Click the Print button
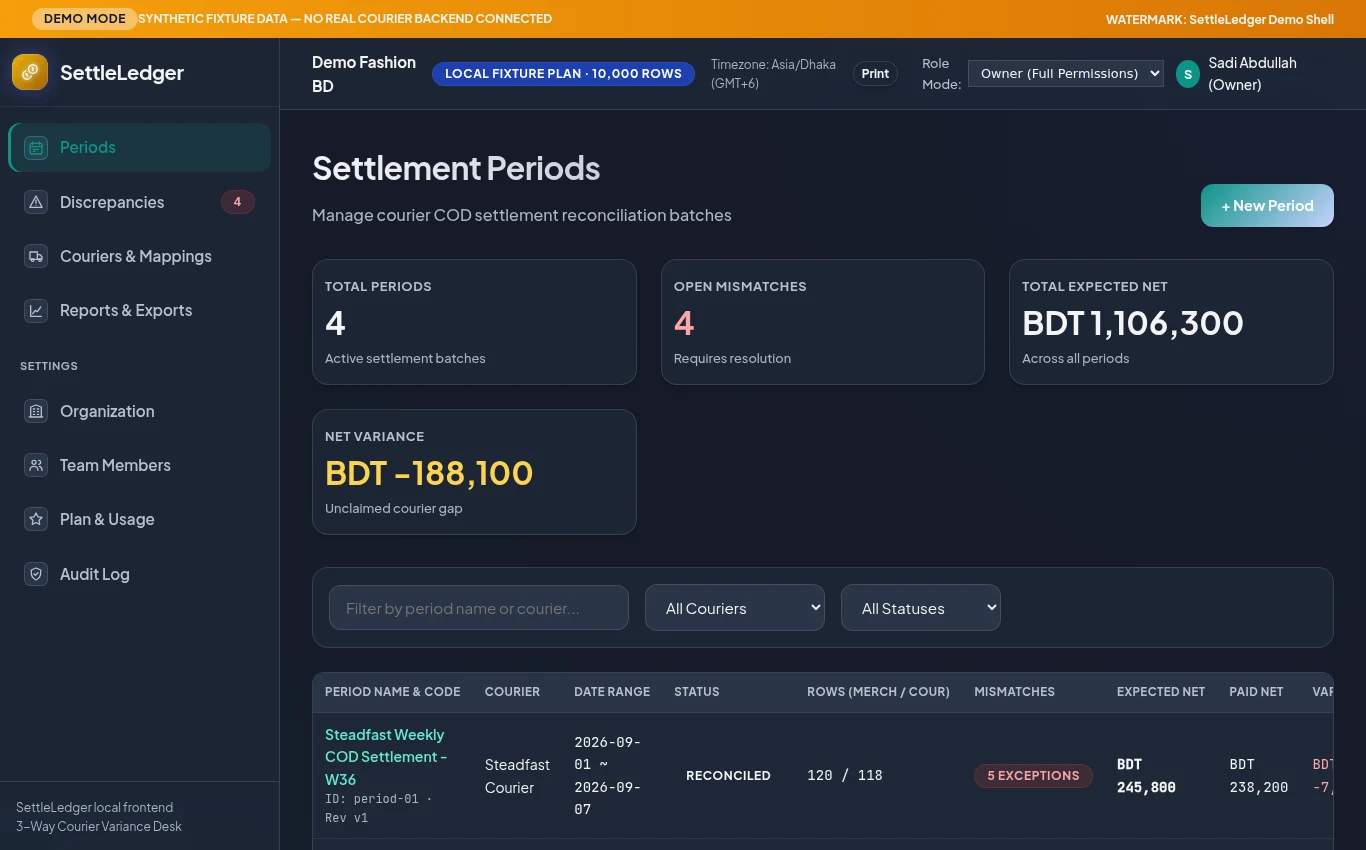The height and width of the screenshot is (850, 1366). 875,74
